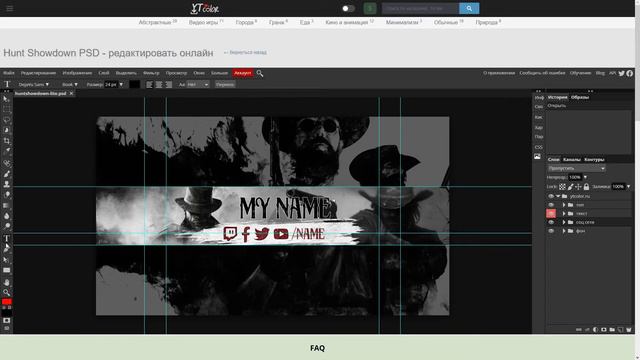Select the Crop tool

pos(7,141)
